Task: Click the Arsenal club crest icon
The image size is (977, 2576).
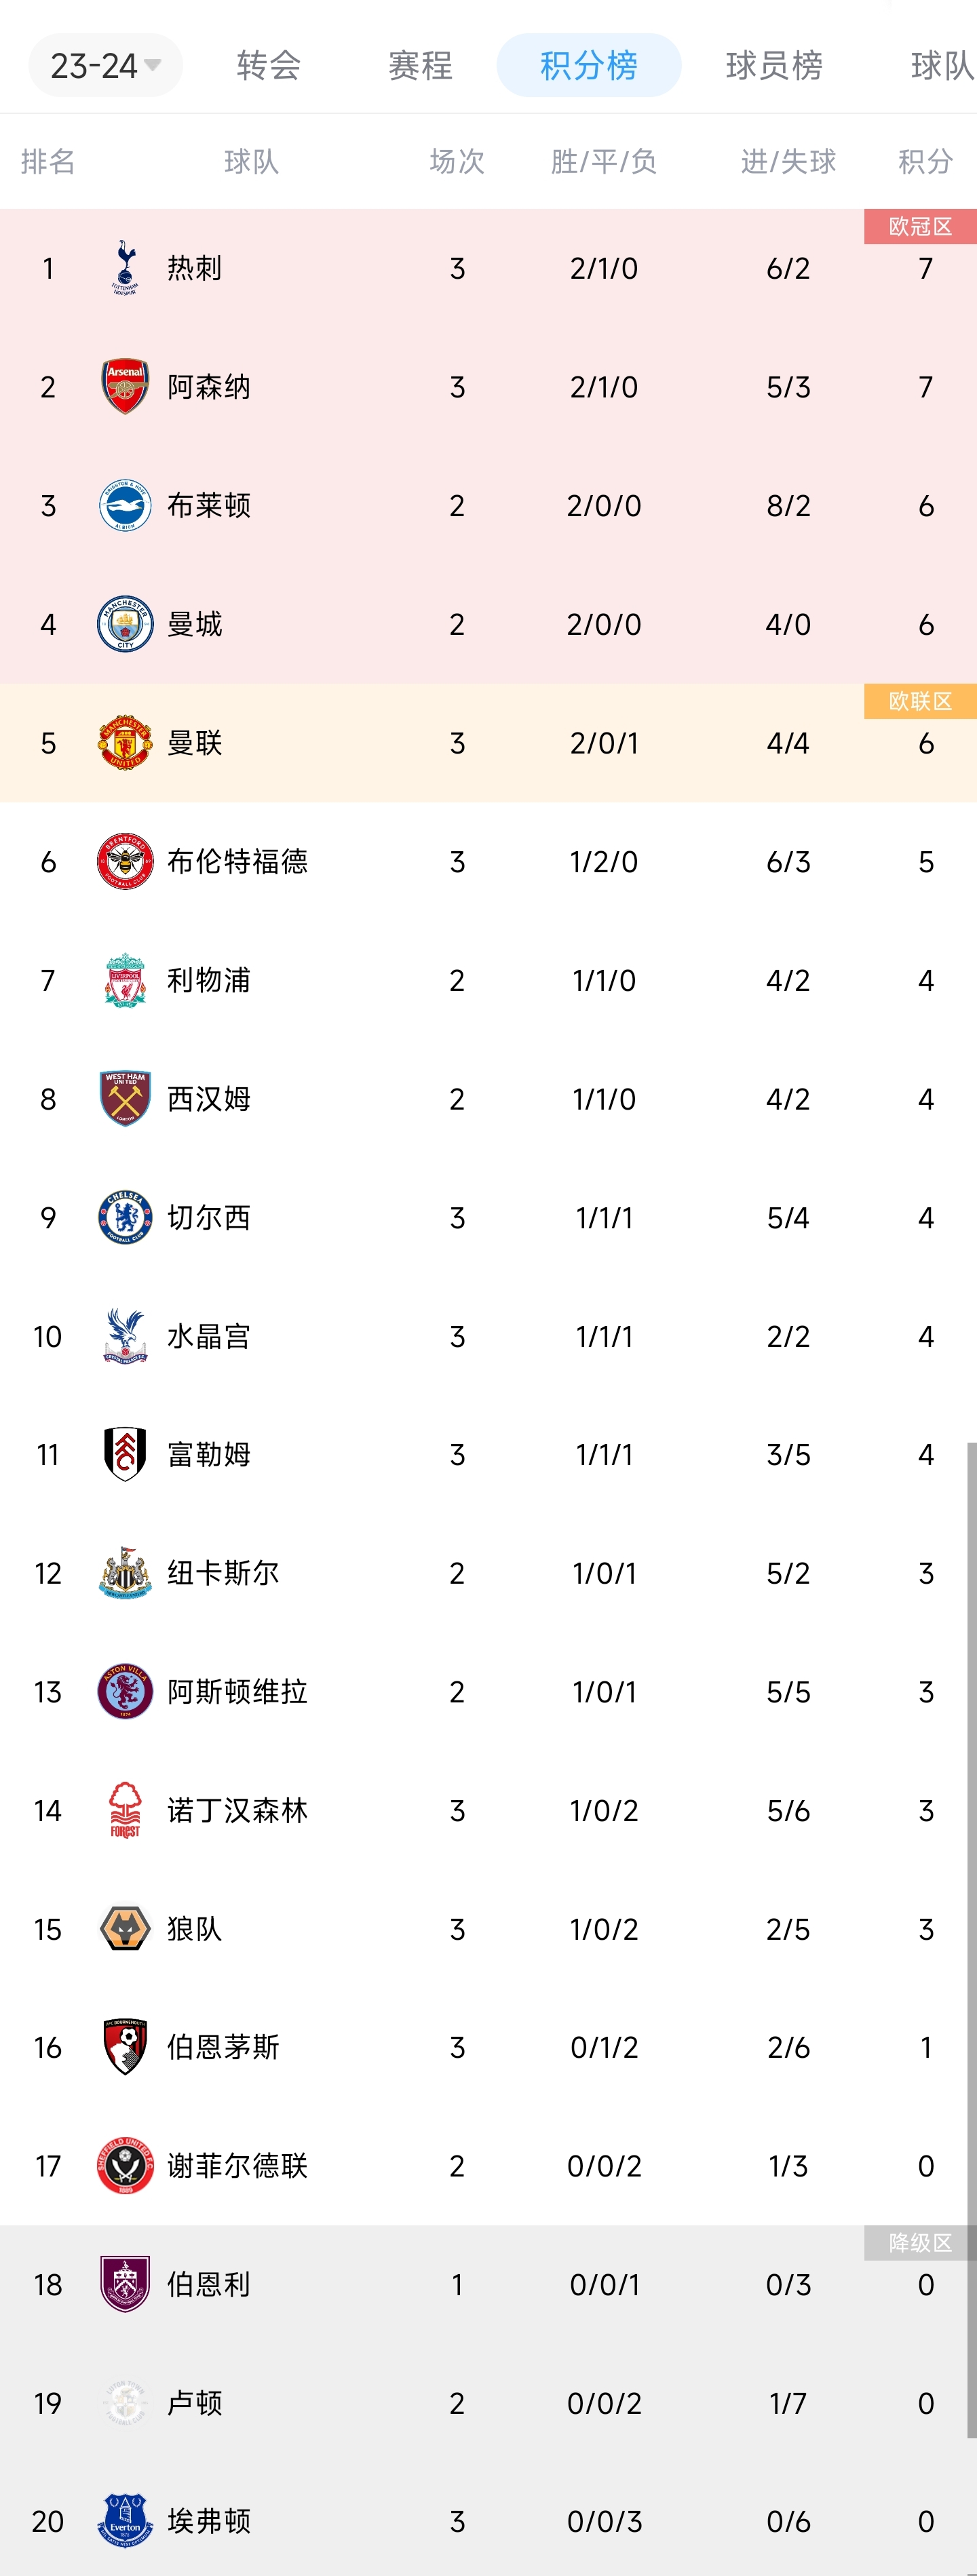Action: (125, 387)
